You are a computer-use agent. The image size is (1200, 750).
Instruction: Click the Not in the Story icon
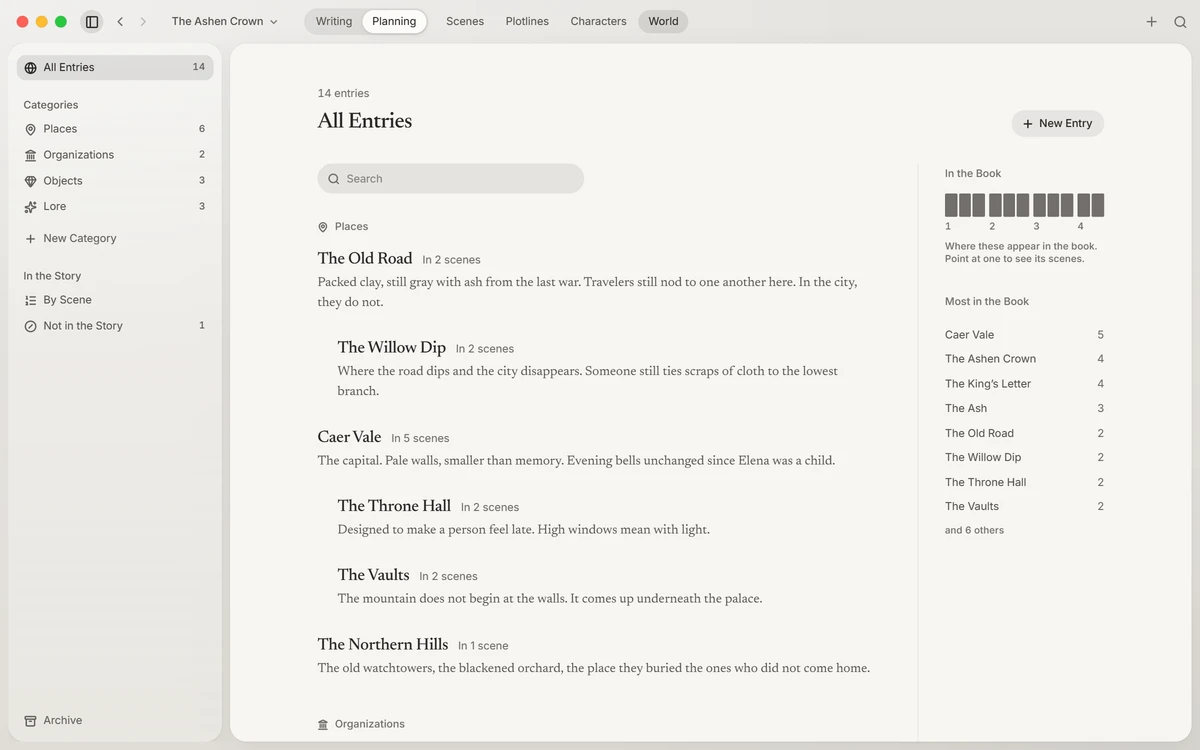tap(31, 326)
